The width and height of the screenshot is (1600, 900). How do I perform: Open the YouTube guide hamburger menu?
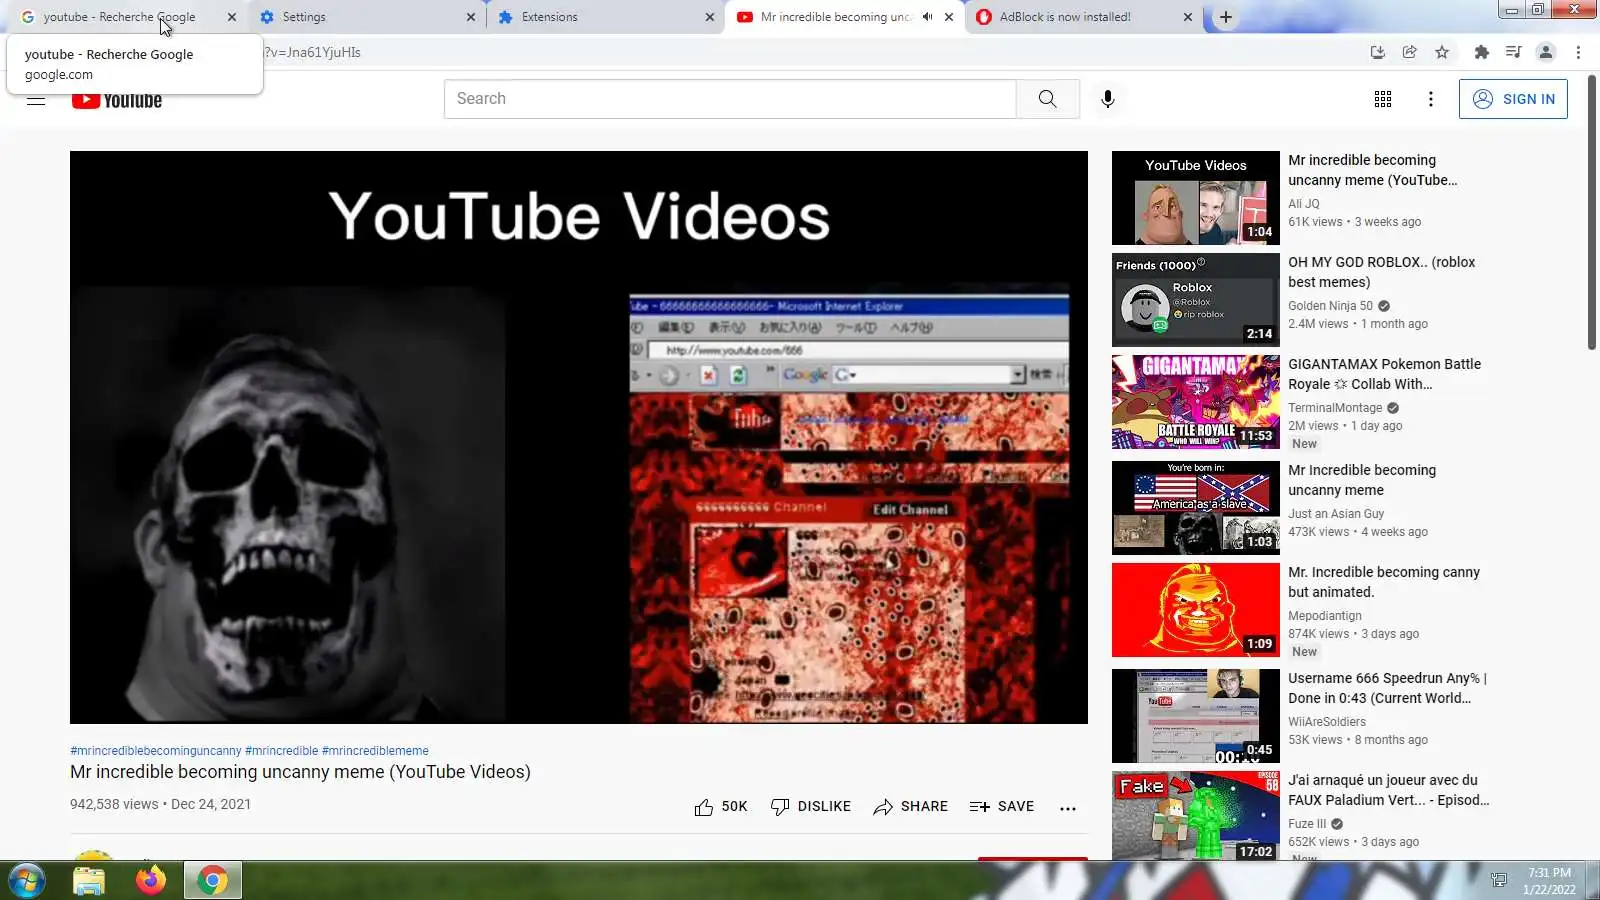click(x=36, y=100)
